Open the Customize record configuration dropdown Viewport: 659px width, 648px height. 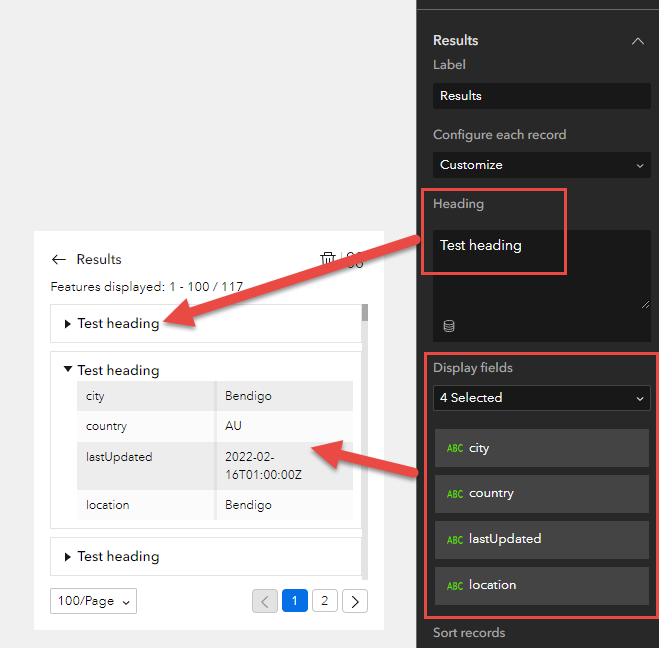coord(542,165)
